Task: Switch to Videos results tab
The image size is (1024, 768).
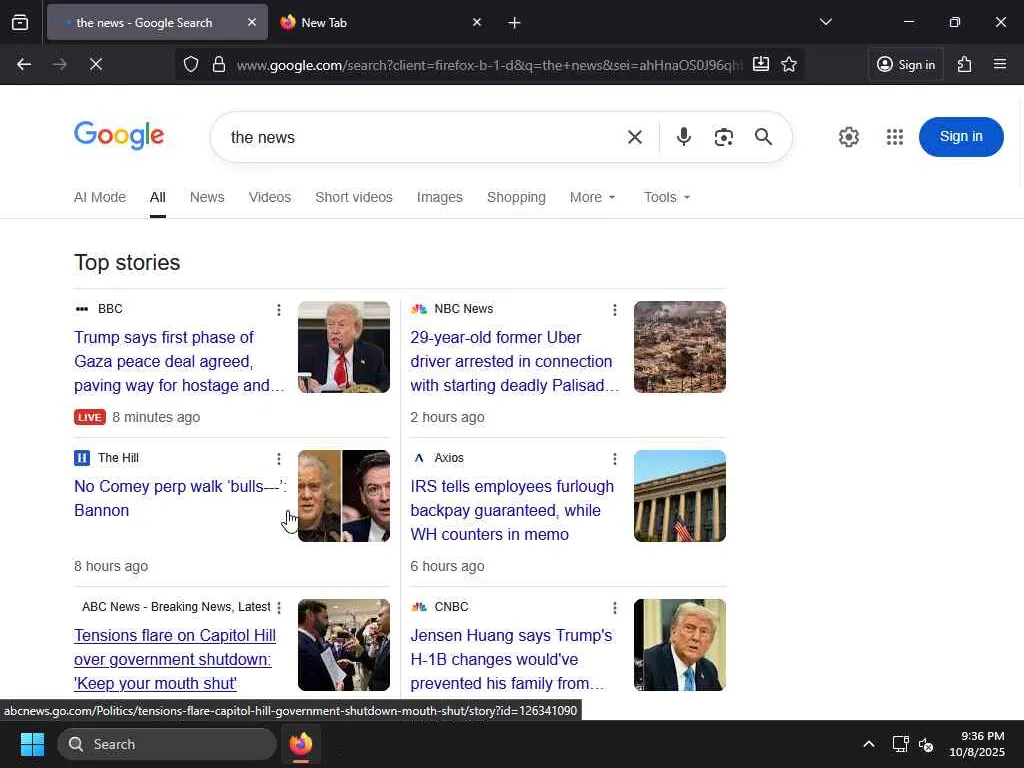Action: (x=270, y=197)
